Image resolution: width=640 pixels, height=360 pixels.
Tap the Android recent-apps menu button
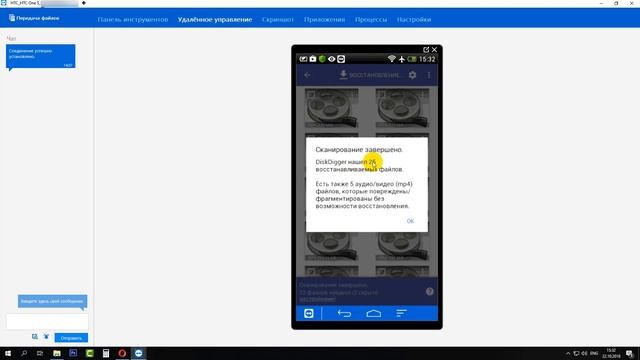401,313
